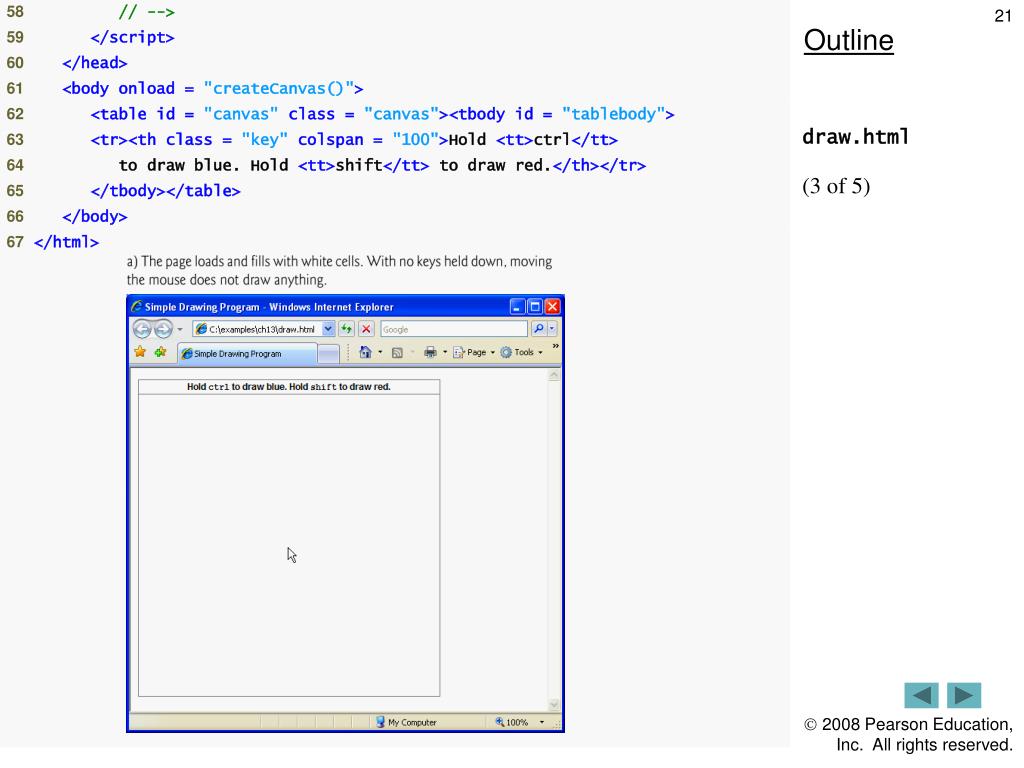Click the browser Forward arrow button

click(x=161, y=329)
